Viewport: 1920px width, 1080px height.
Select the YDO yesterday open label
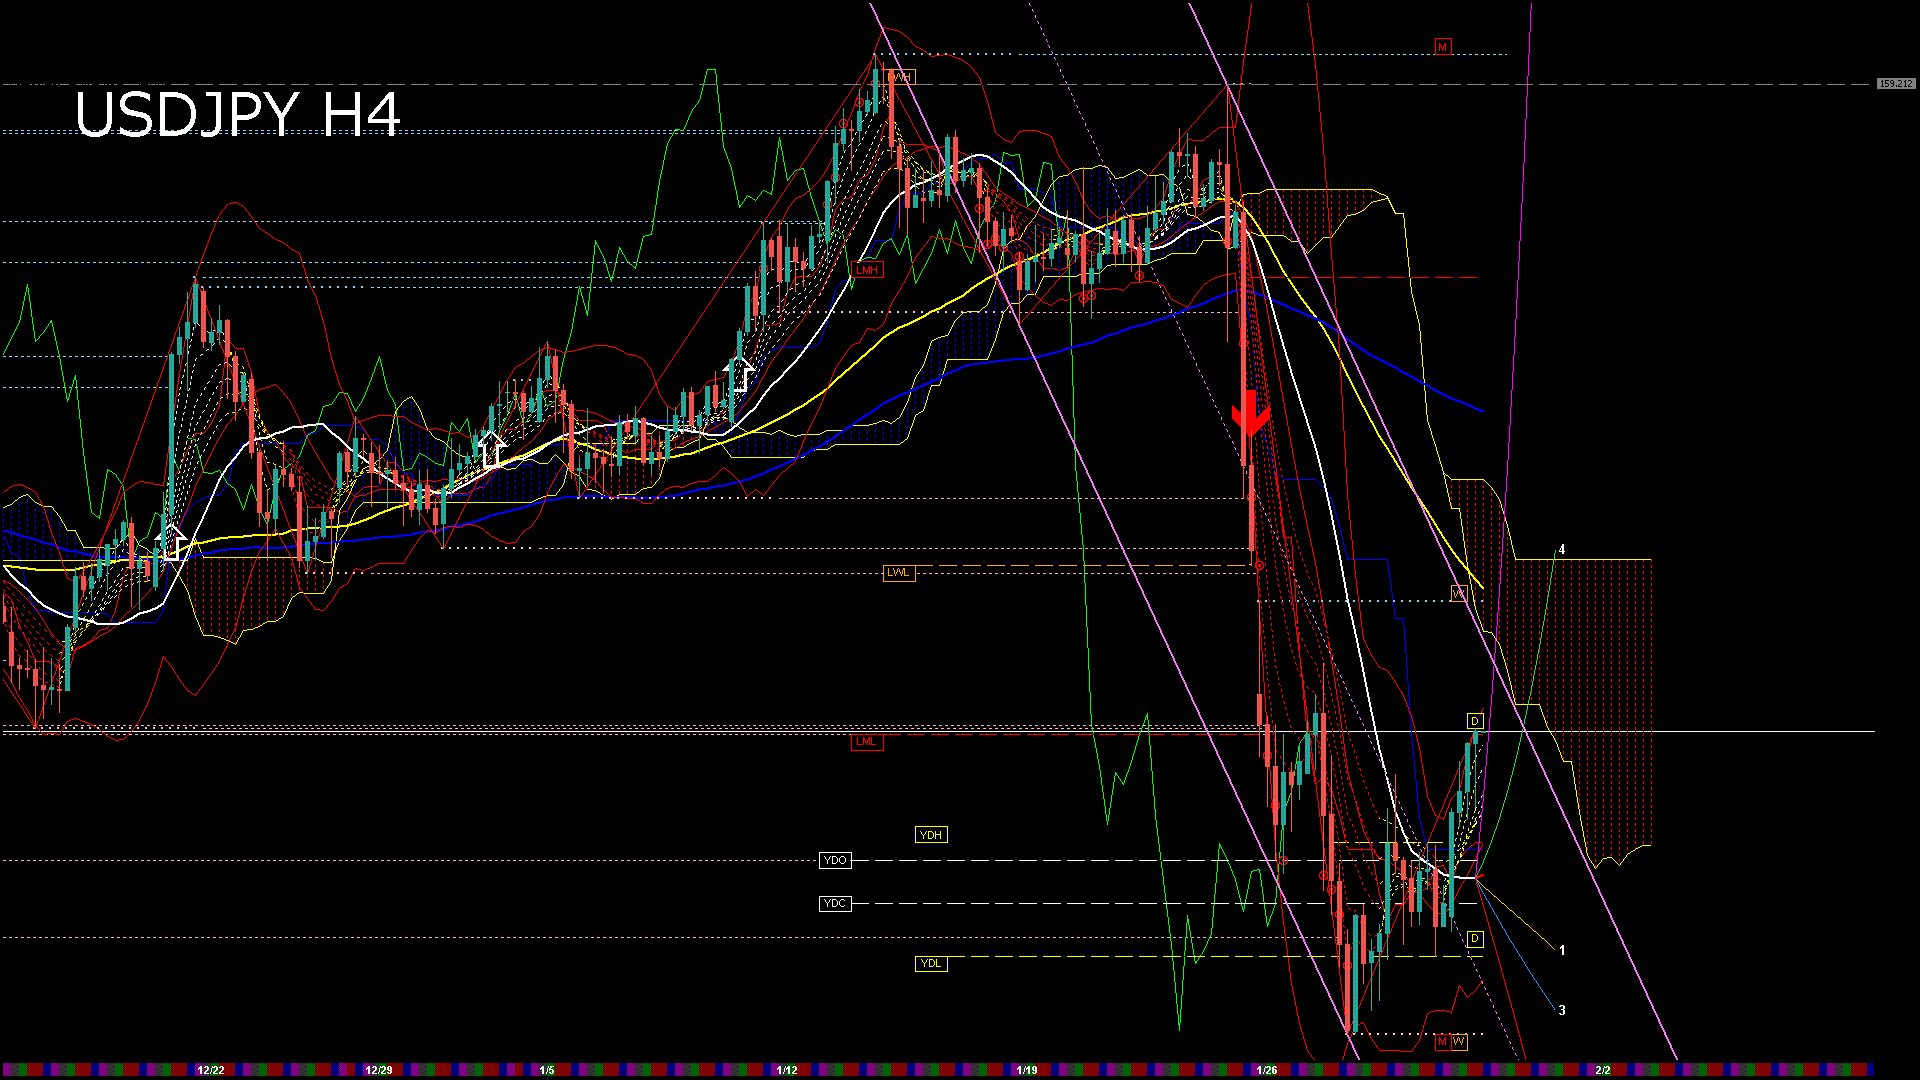click(835, 860)
